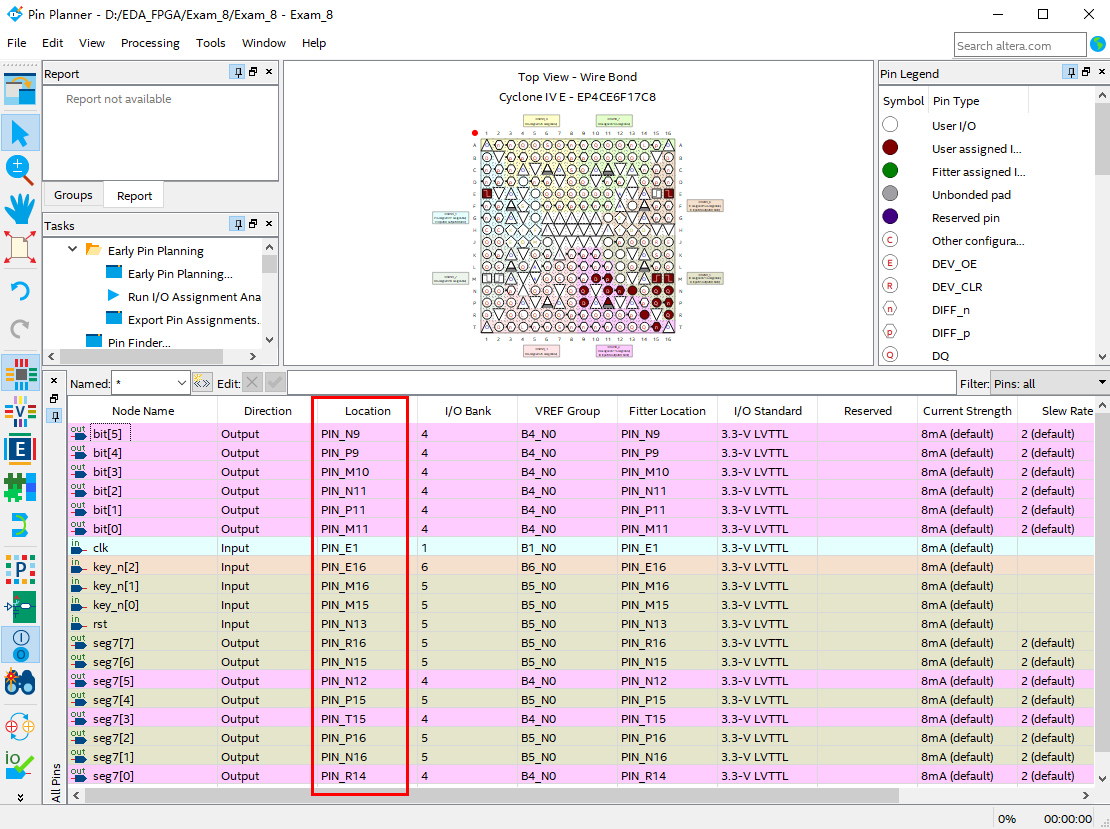
Task: Click the globe icon next to search
Action: tap(1098, 44)
